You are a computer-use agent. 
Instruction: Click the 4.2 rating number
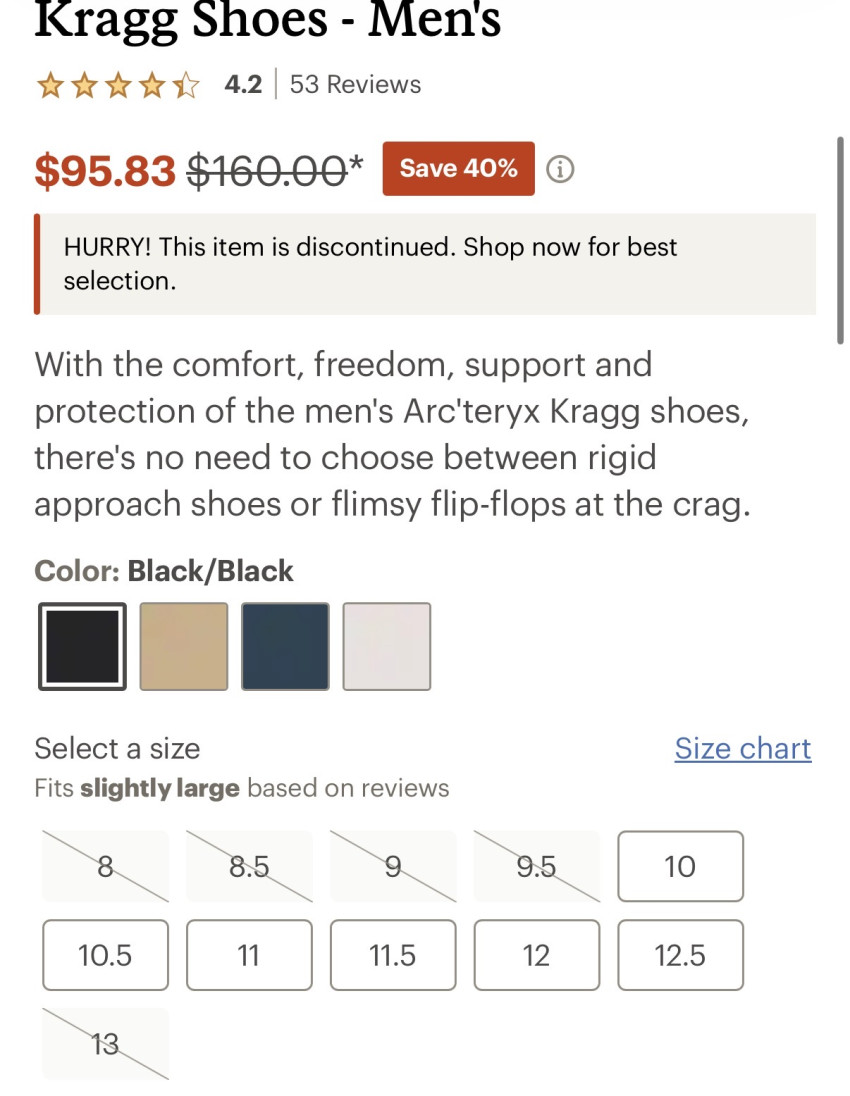click(243, 85)
